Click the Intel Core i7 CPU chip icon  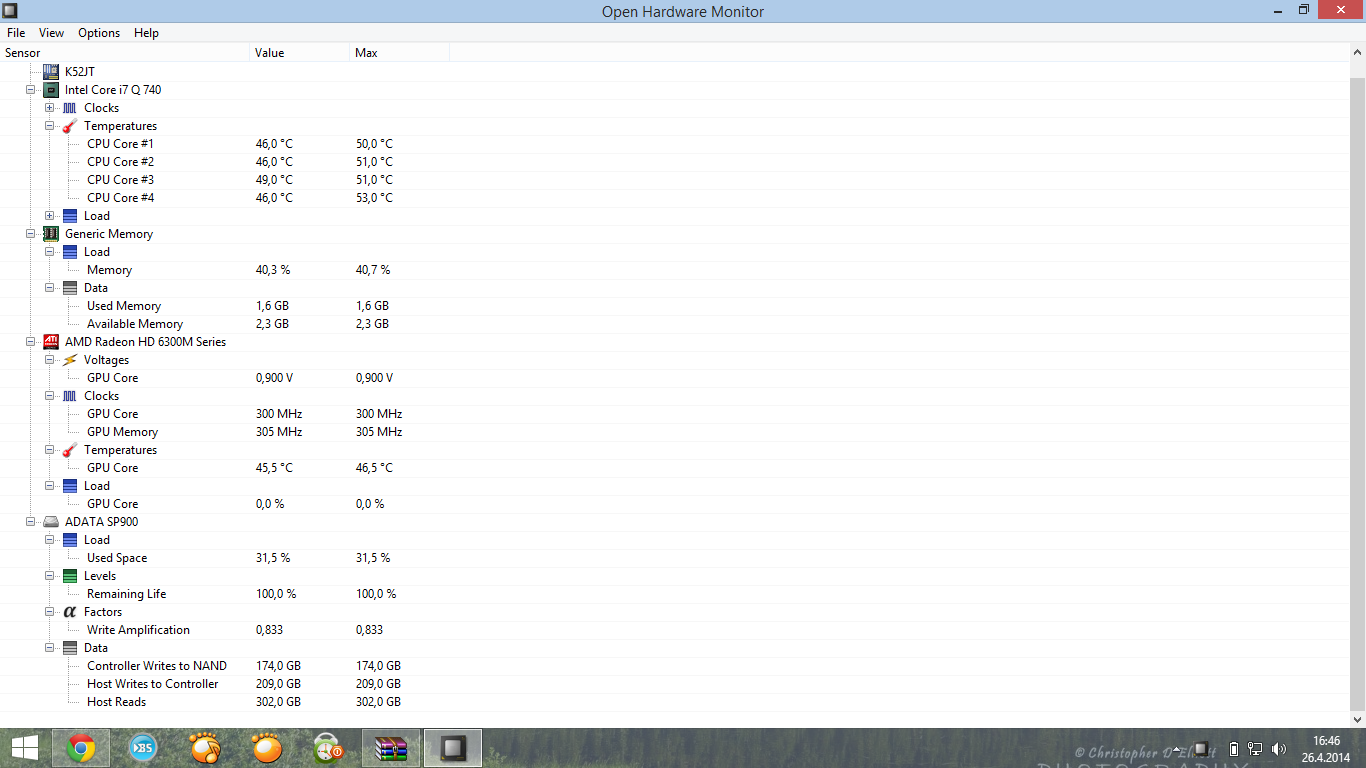pyautogui.click(x=51, y=90)
